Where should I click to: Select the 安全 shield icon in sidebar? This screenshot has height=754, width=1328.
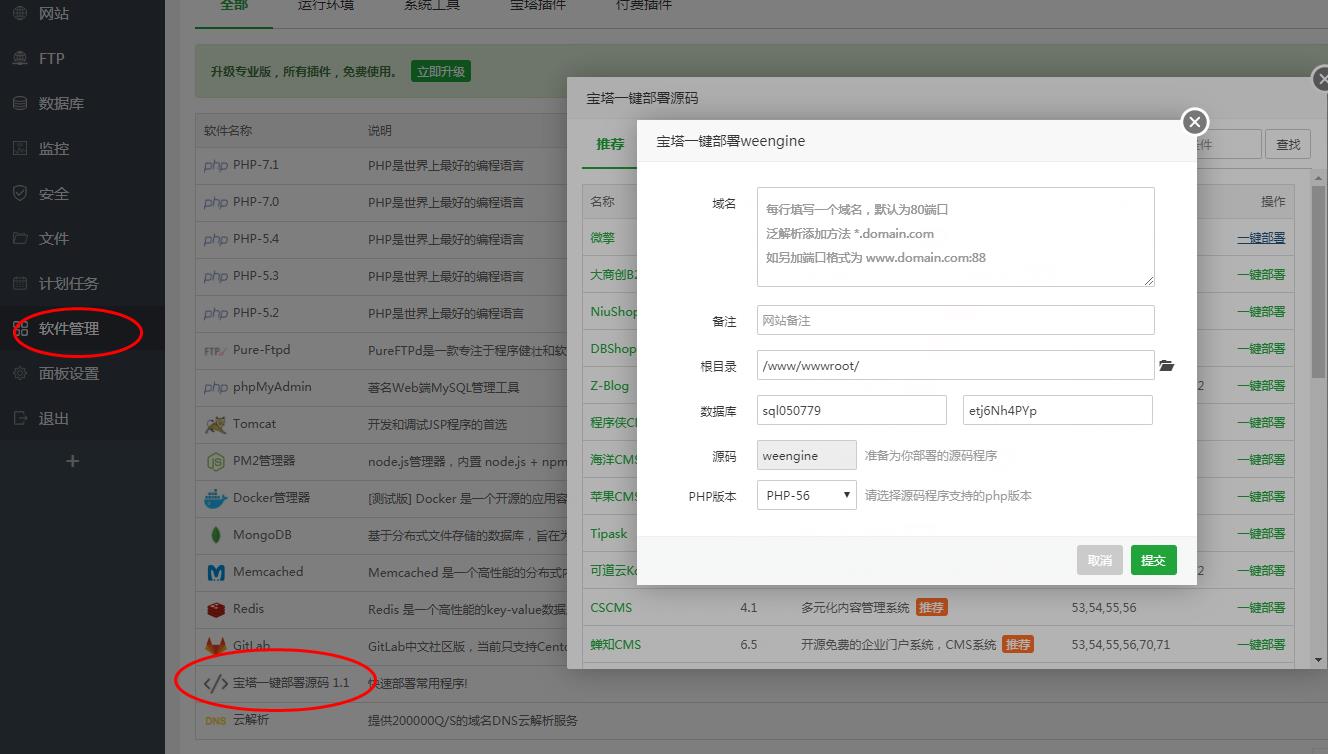pos(20,193)
